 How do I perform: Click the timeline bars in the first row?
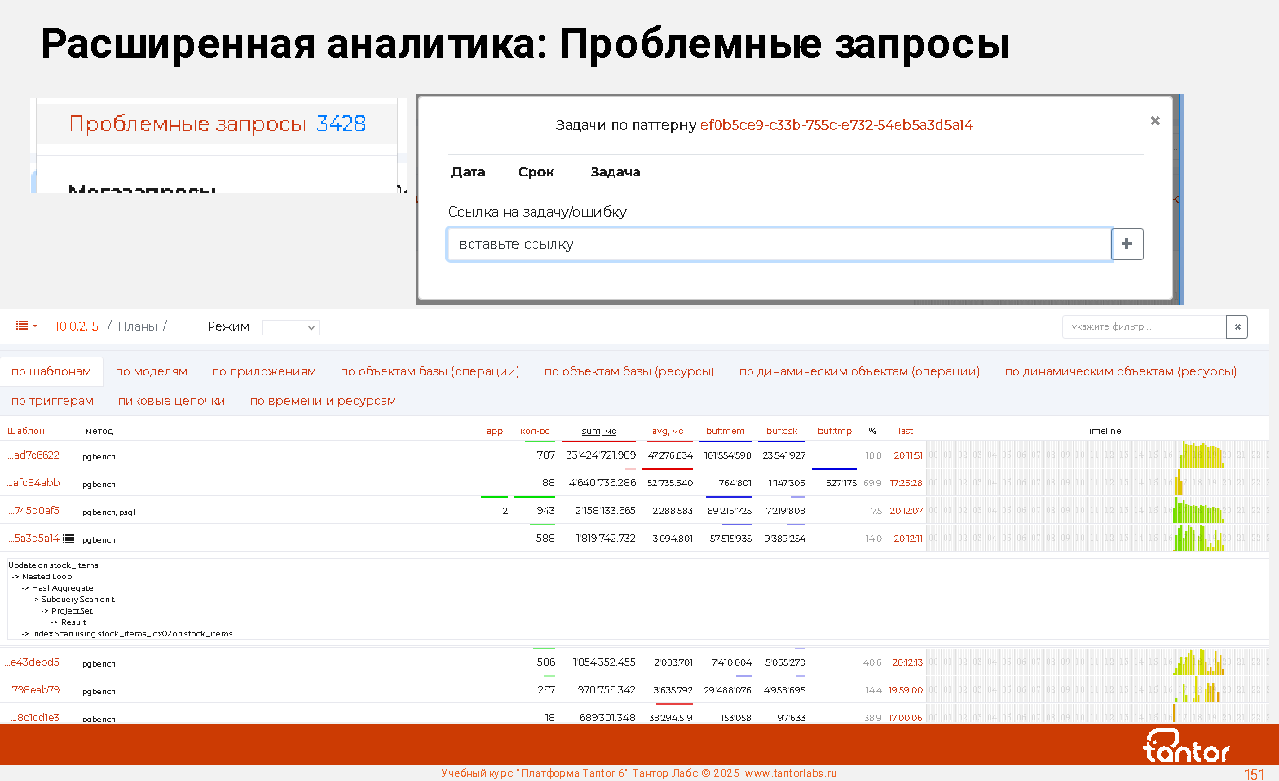tap(1200, 456)
